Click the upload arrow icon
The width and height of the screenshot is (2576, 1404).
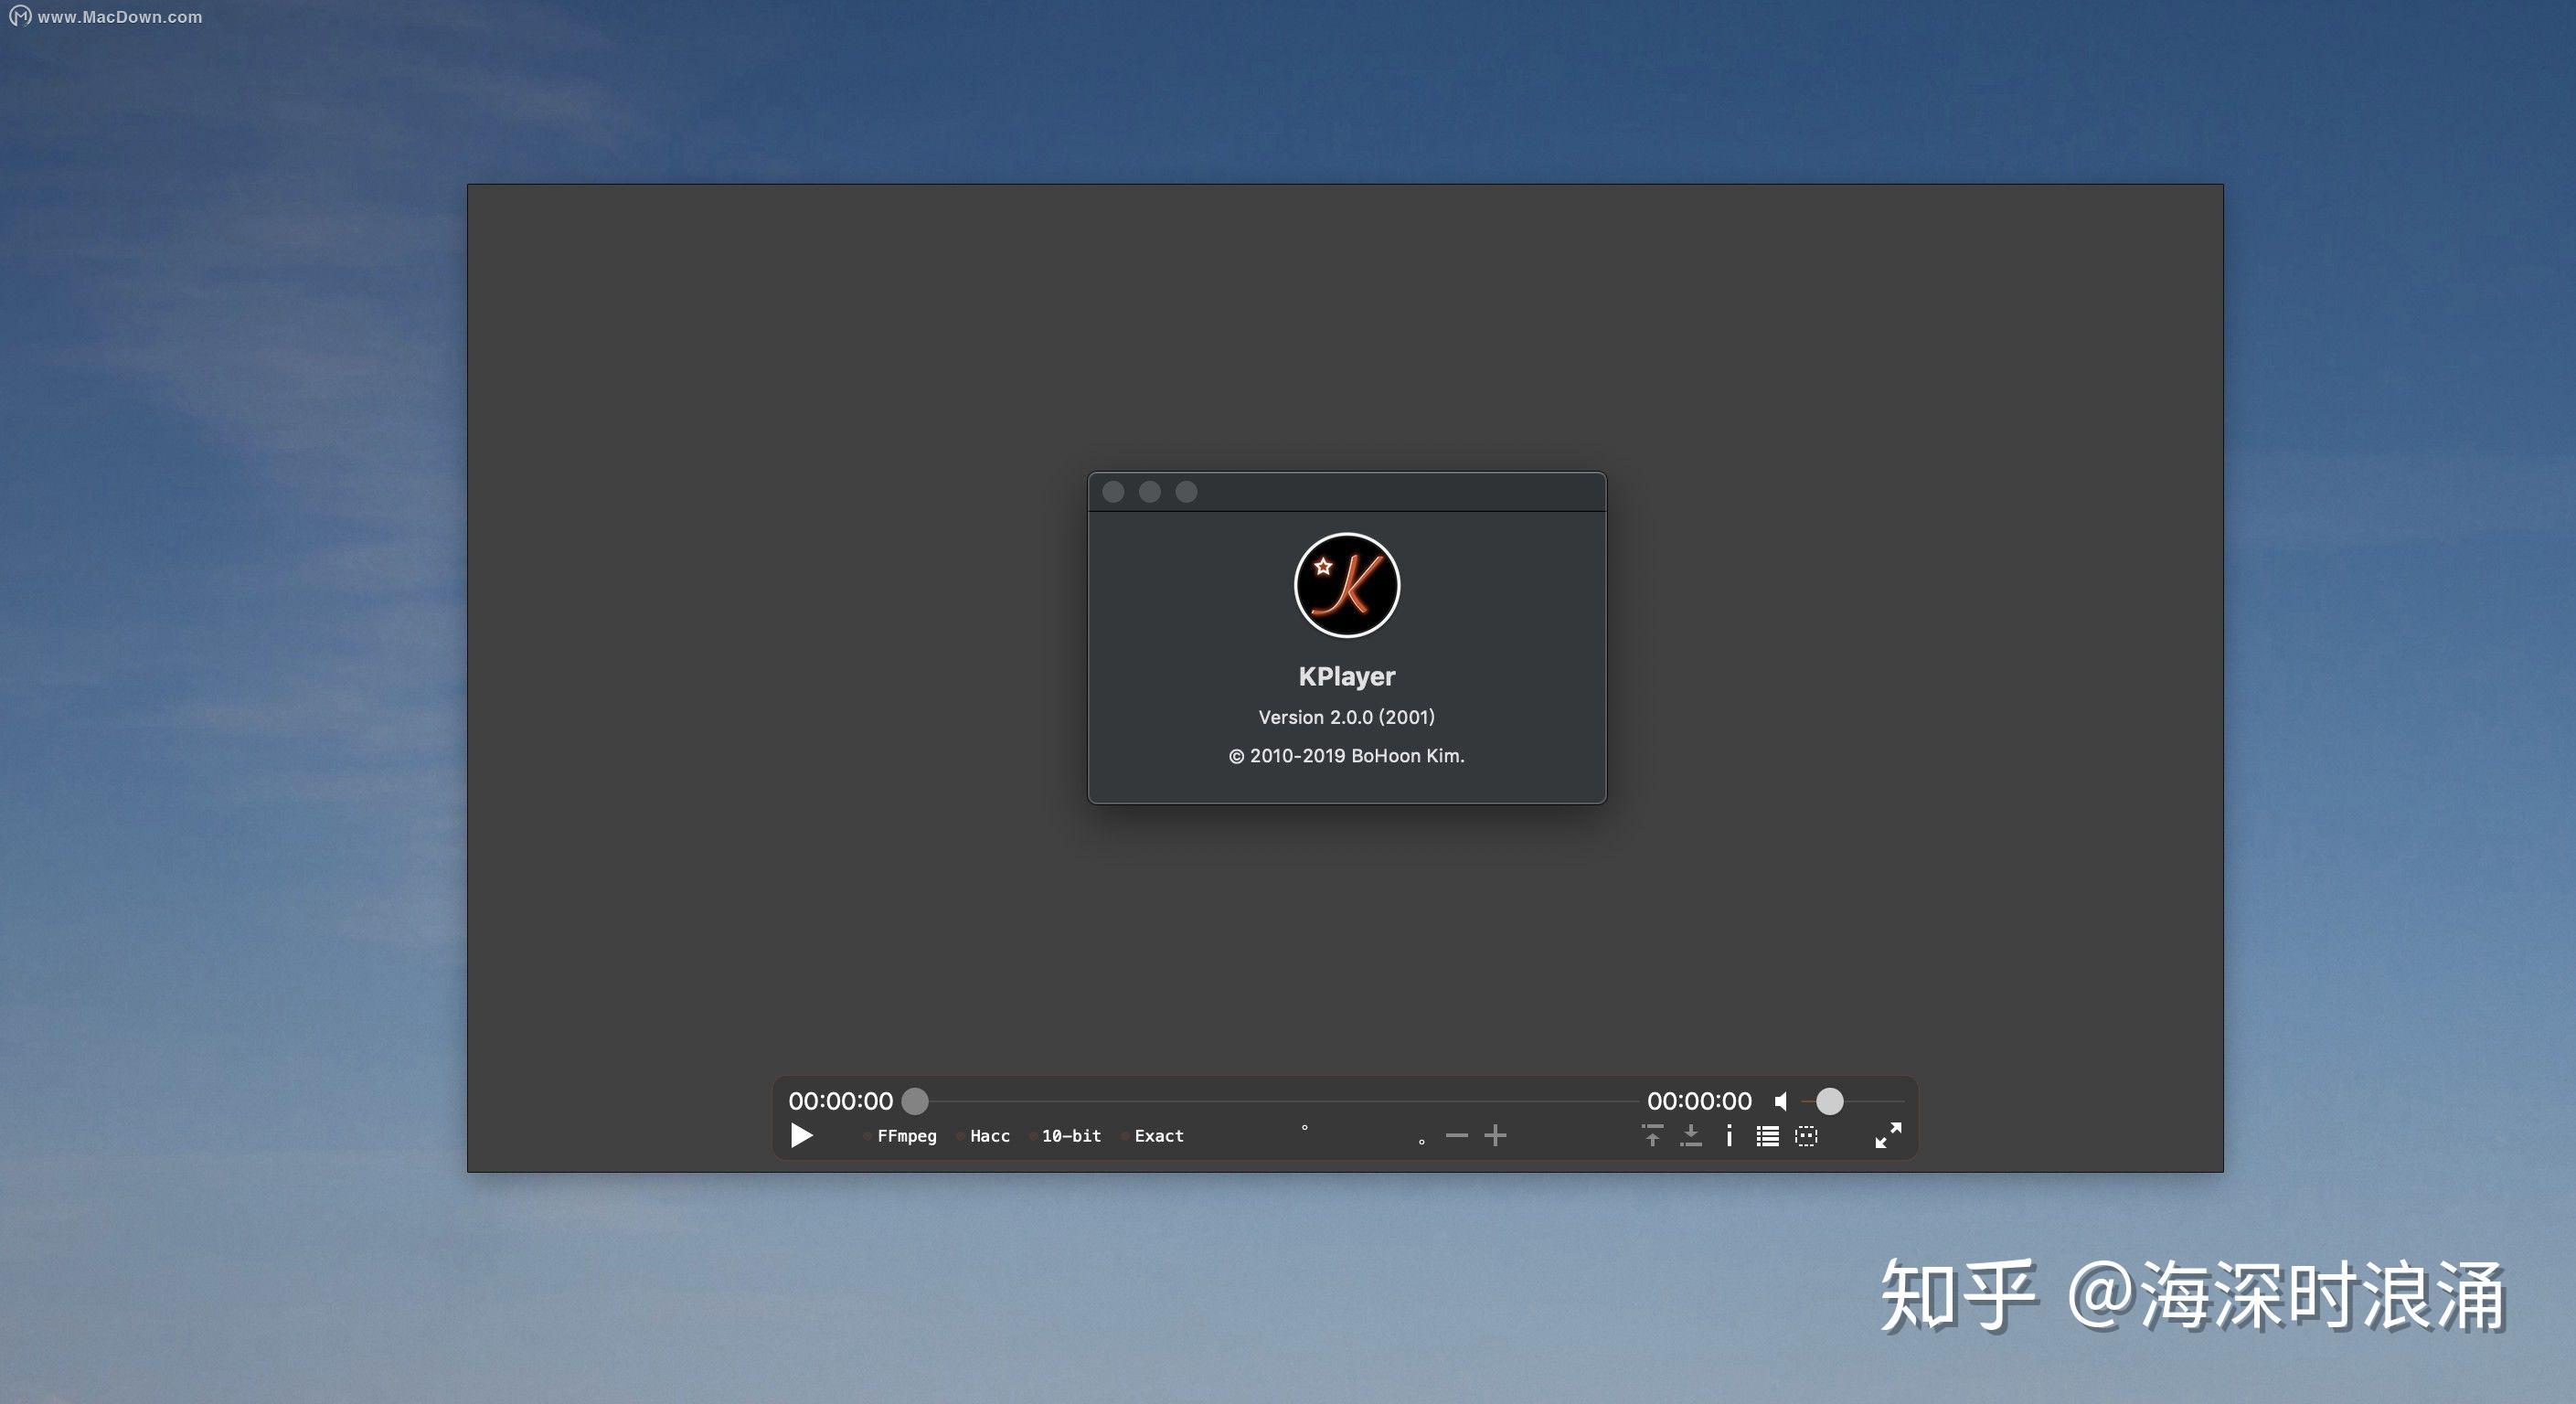1652,1135
